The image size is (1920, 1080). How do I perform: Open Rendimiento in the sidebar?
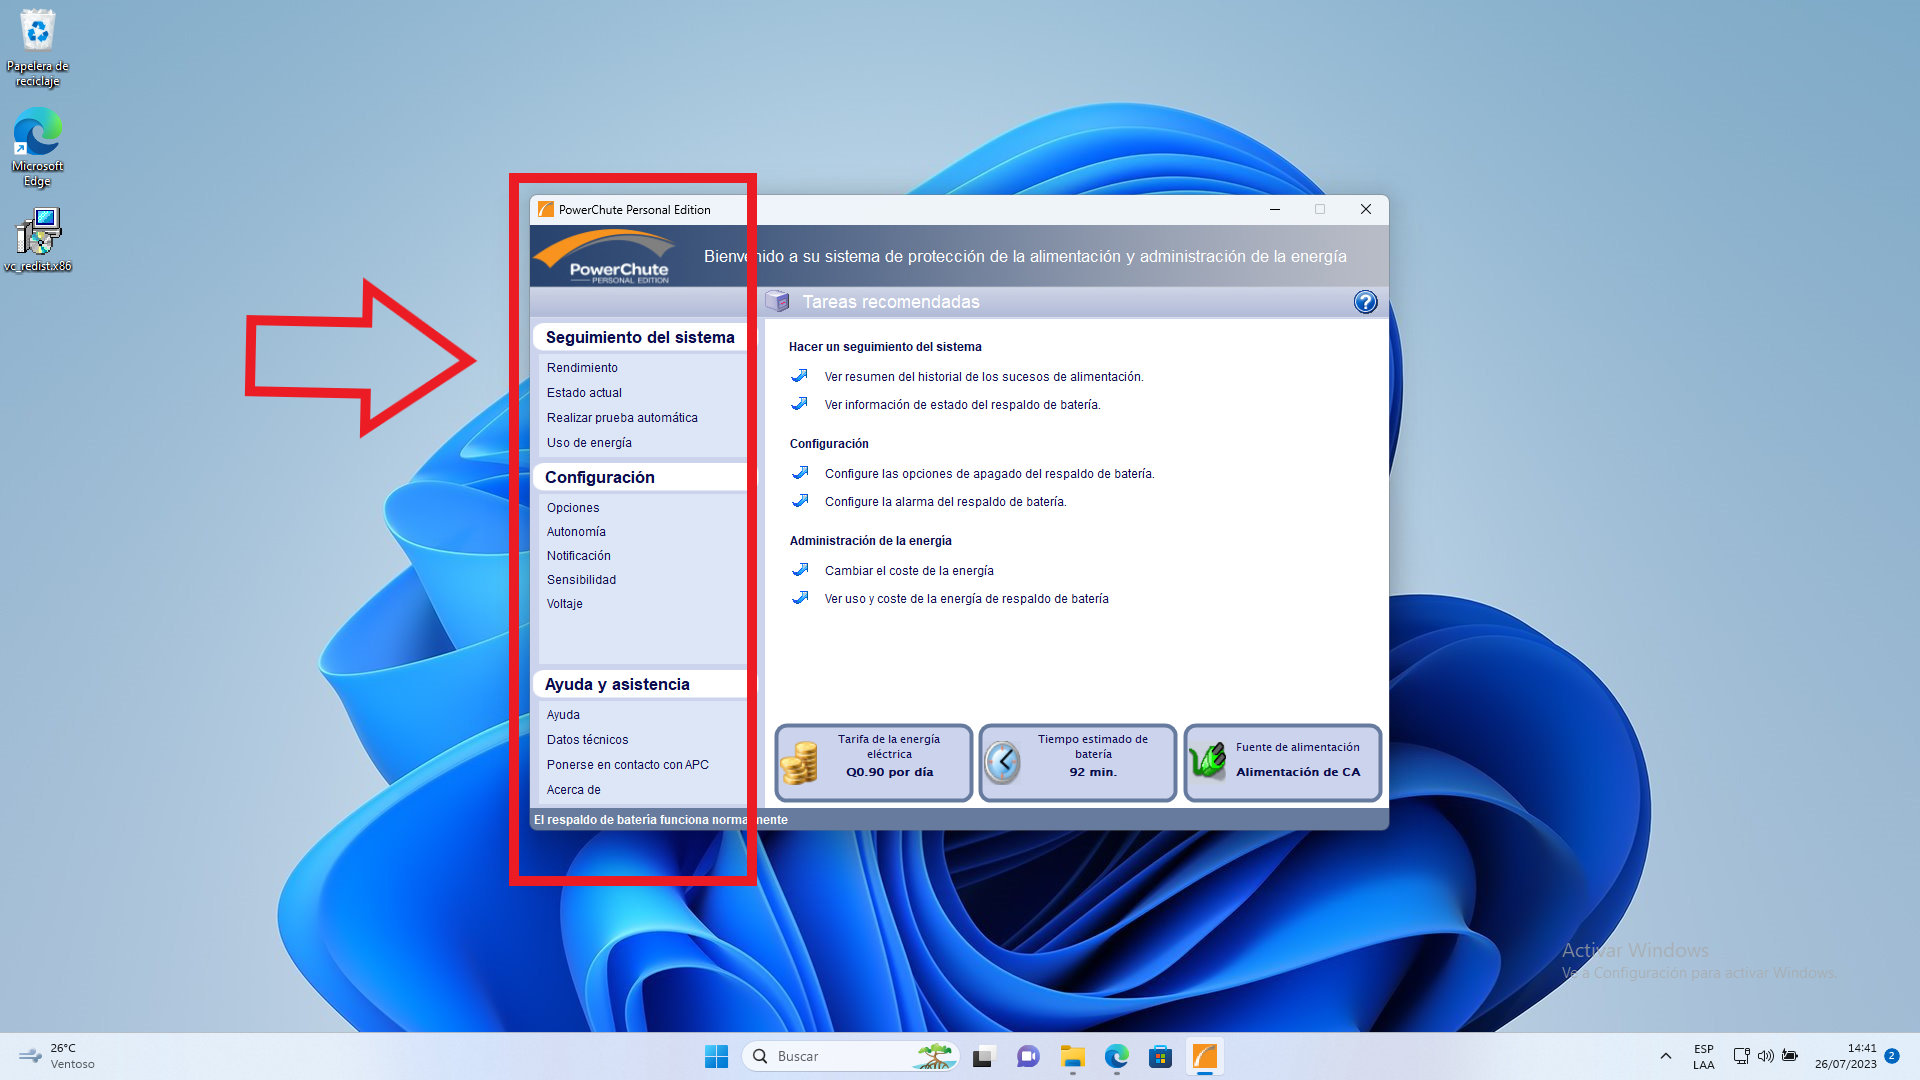click(582, 368)
